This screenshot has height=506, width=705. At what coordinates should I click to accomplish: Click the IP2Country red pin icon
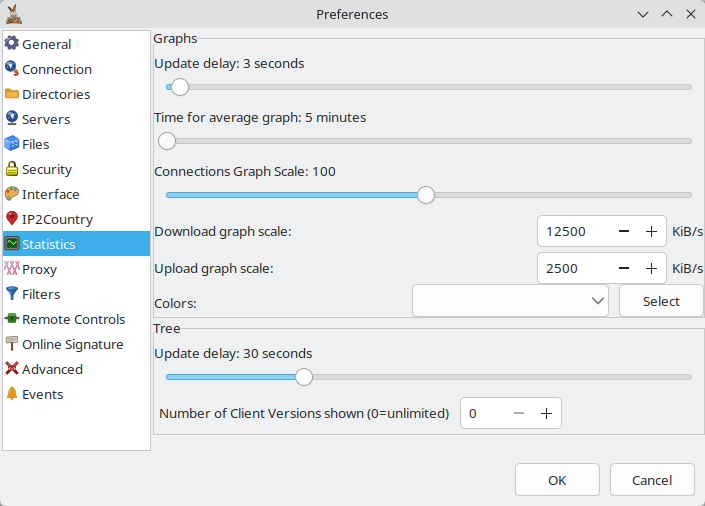(12, 219)
